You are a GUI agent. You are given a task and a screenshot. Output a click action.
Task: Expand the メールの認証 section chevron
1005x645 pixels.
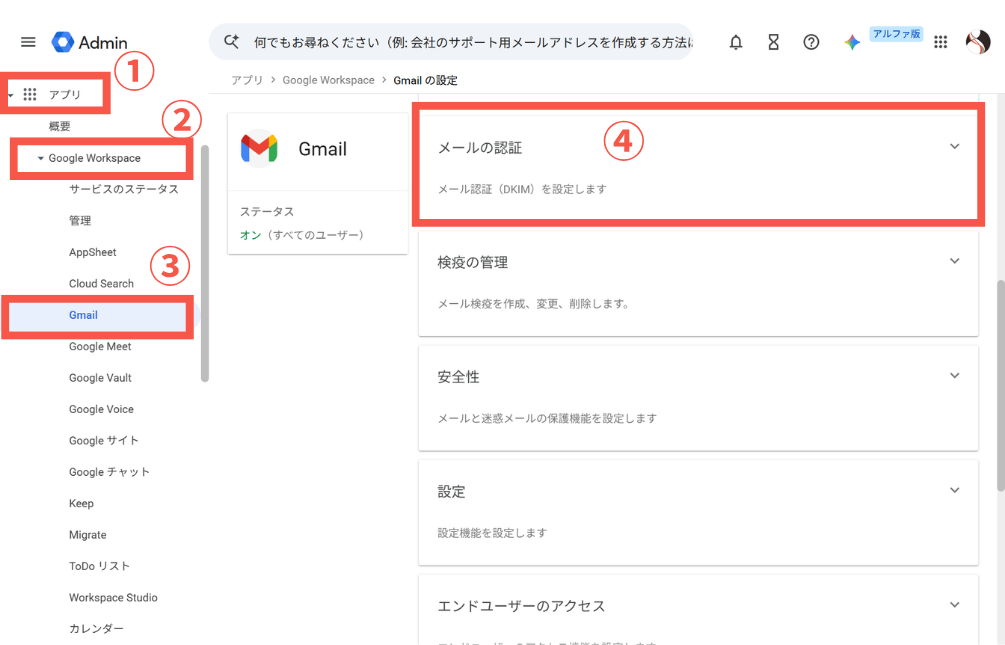coord(954,146)
